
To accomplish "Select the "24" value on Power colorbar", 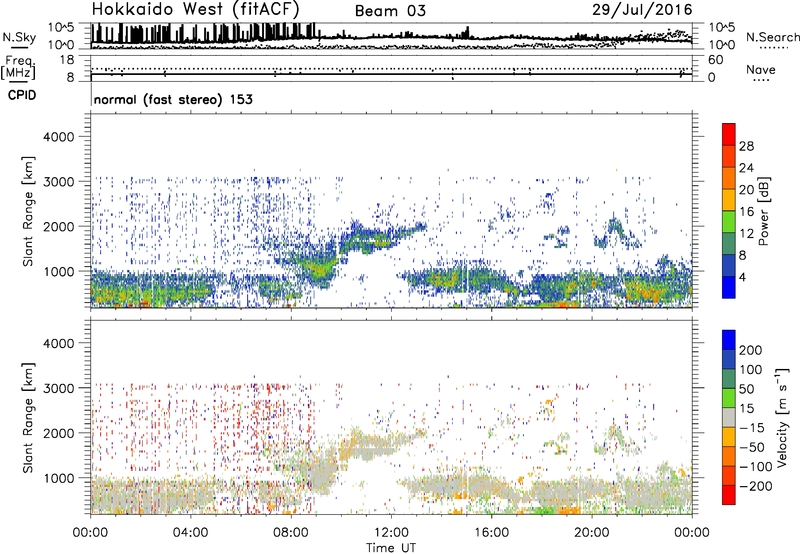I will tap(746, 168).
